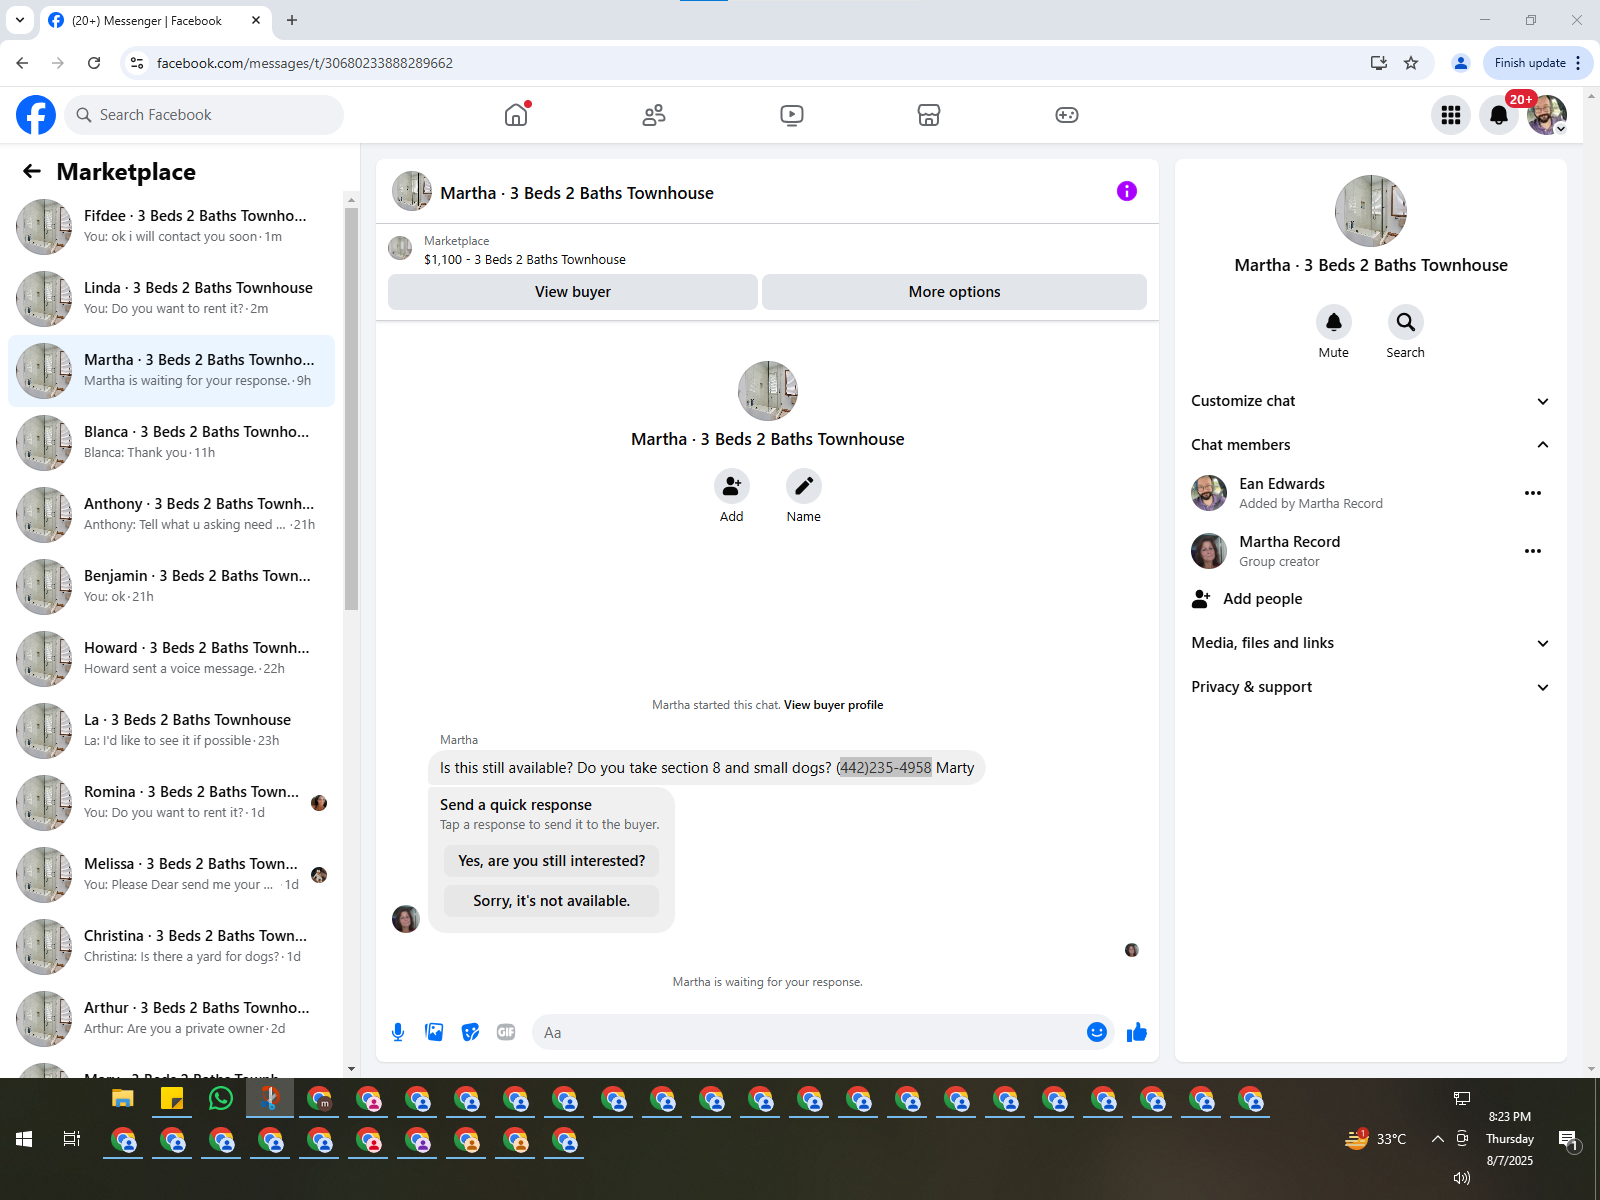The width and height of the screenshot is (1600, 1200).
Task: Open the Marketplace storefront icon
Action: [x=929, y=115]
